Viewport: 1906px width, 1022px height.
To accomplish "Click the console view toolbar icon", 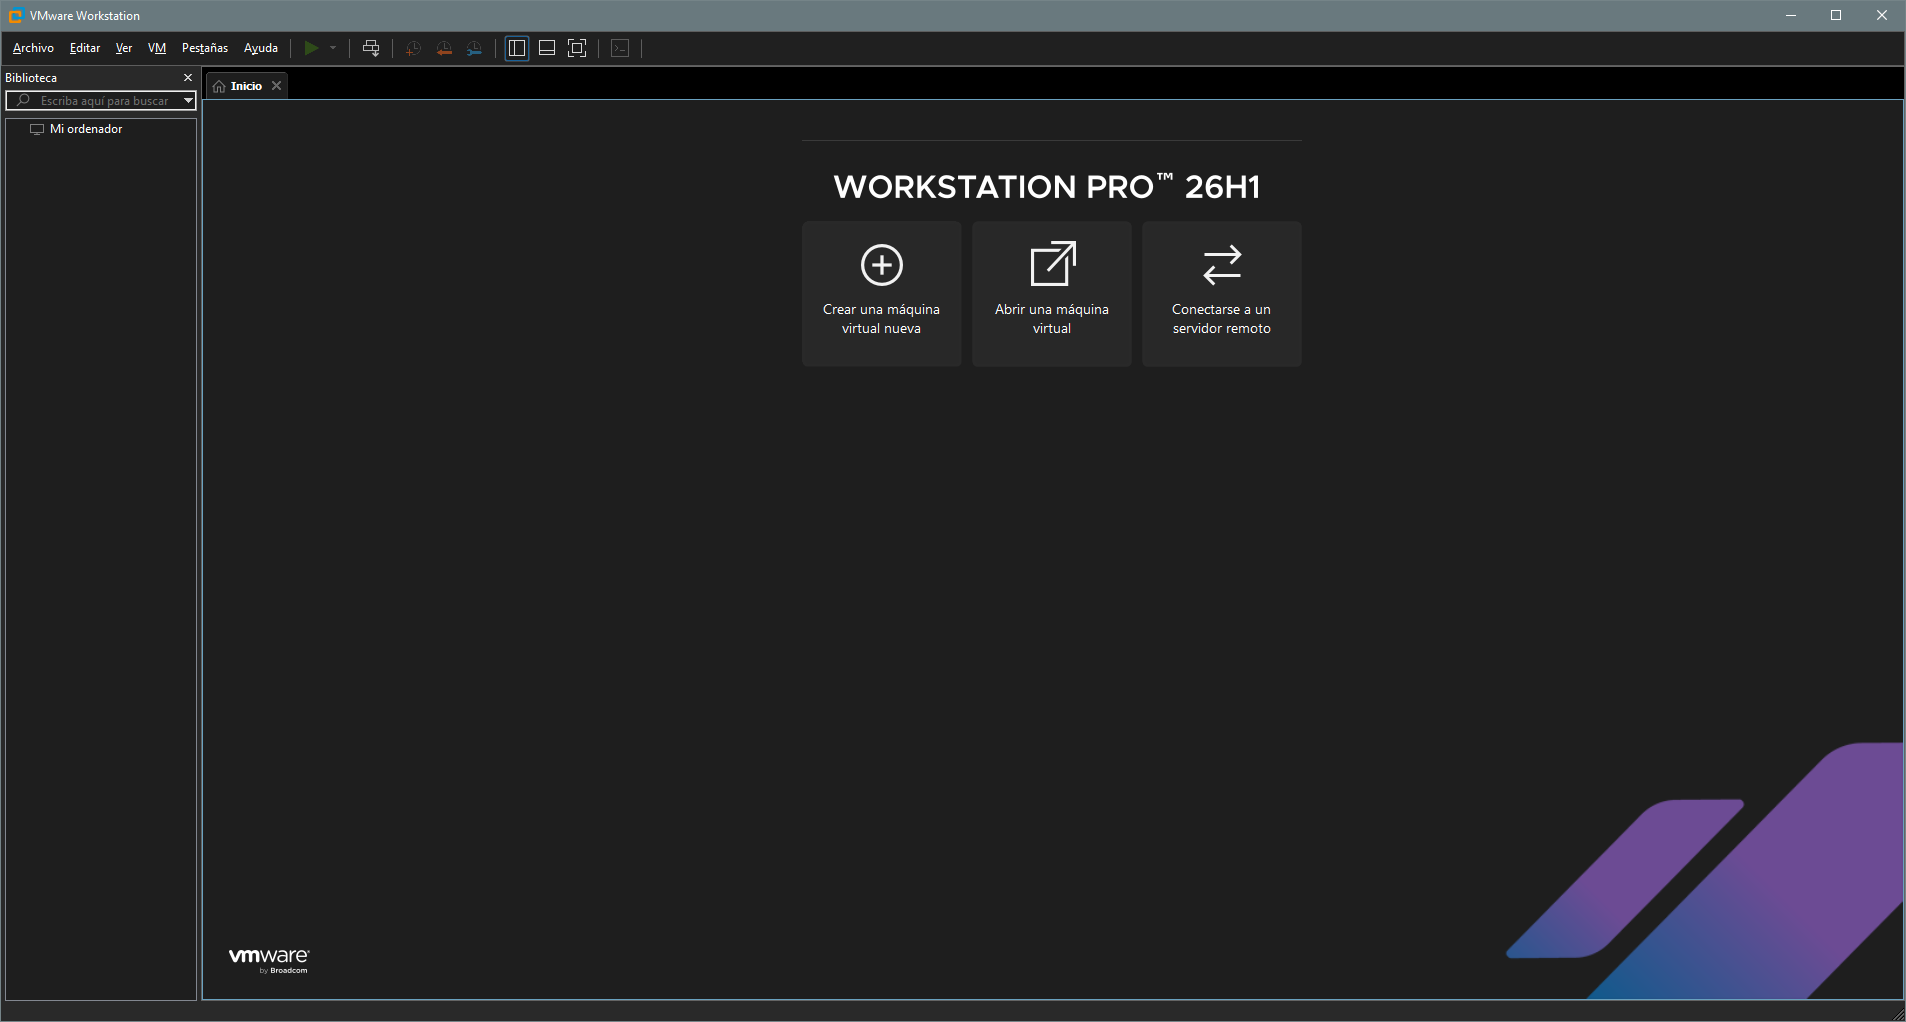I will pos(620,48).
